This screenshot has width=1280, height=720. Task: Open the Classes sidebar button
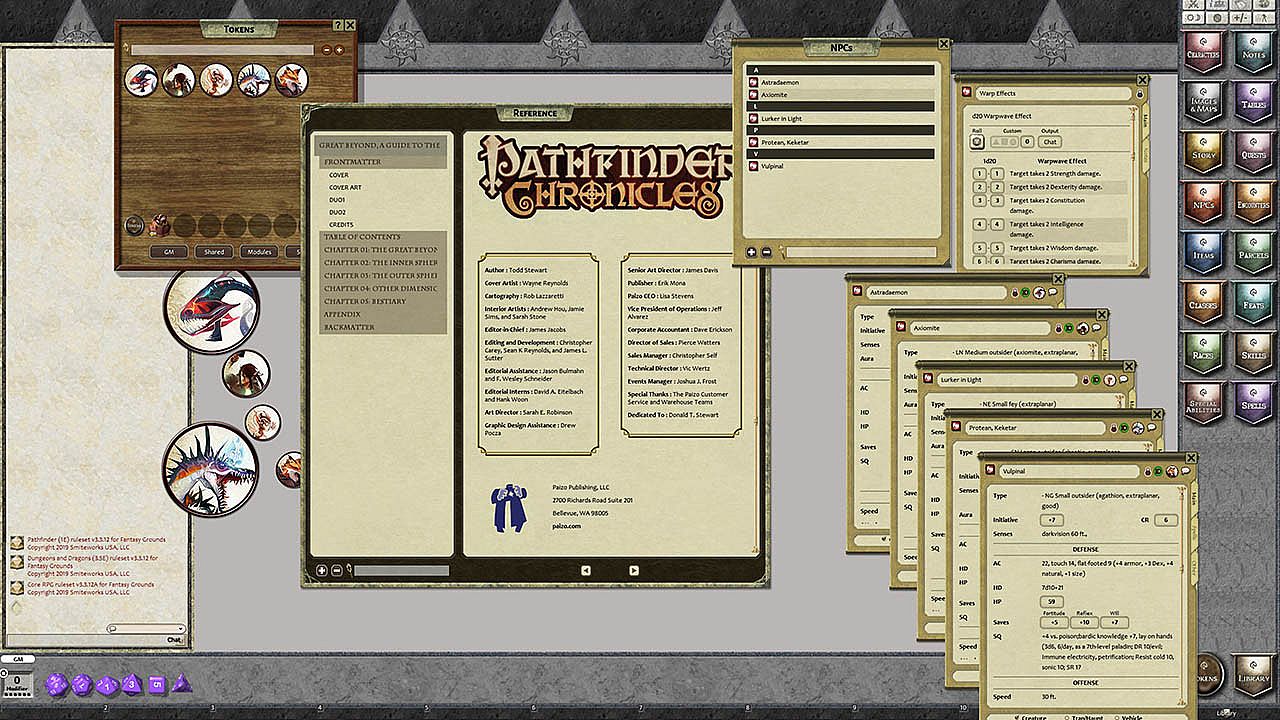pyautogui.click(x=1203, y=302)
